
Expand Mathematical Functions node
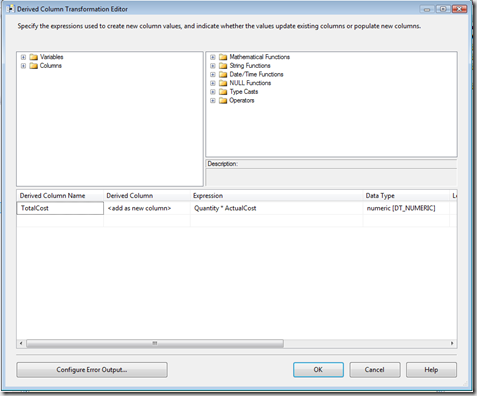tap(213, 57)
